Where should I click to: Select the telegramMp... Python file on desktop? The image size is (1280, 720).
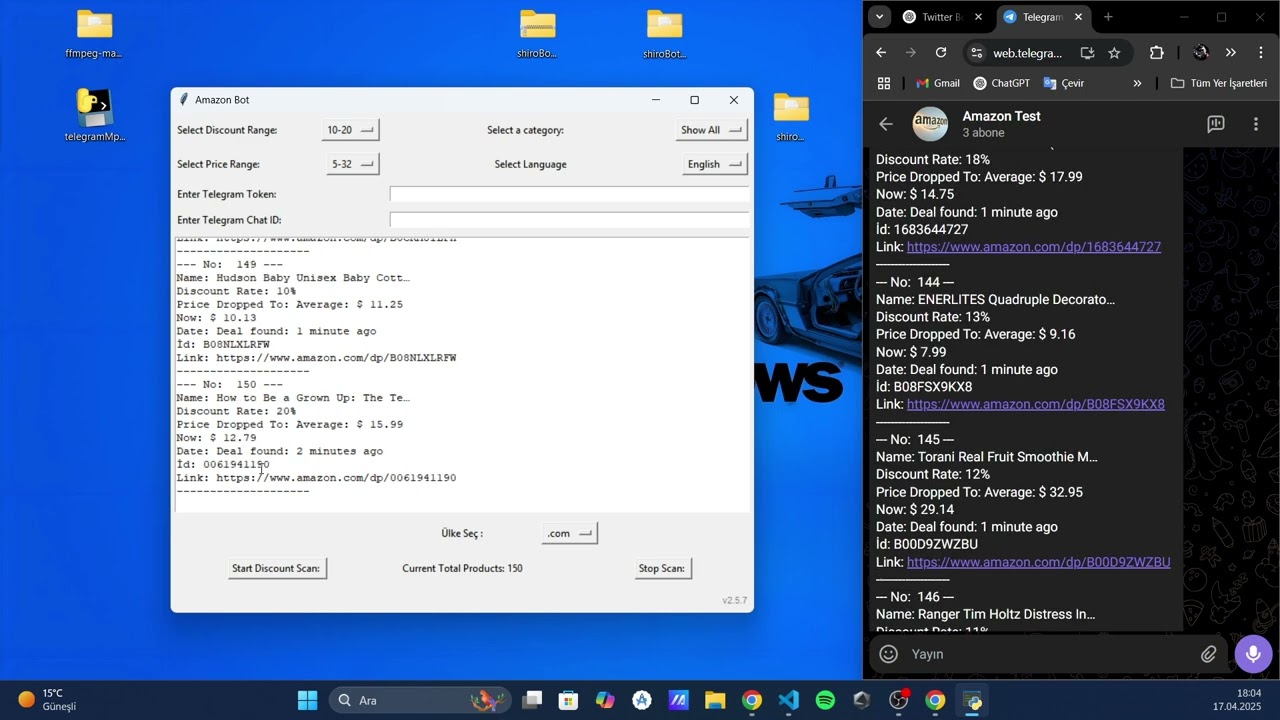[94, 116]
